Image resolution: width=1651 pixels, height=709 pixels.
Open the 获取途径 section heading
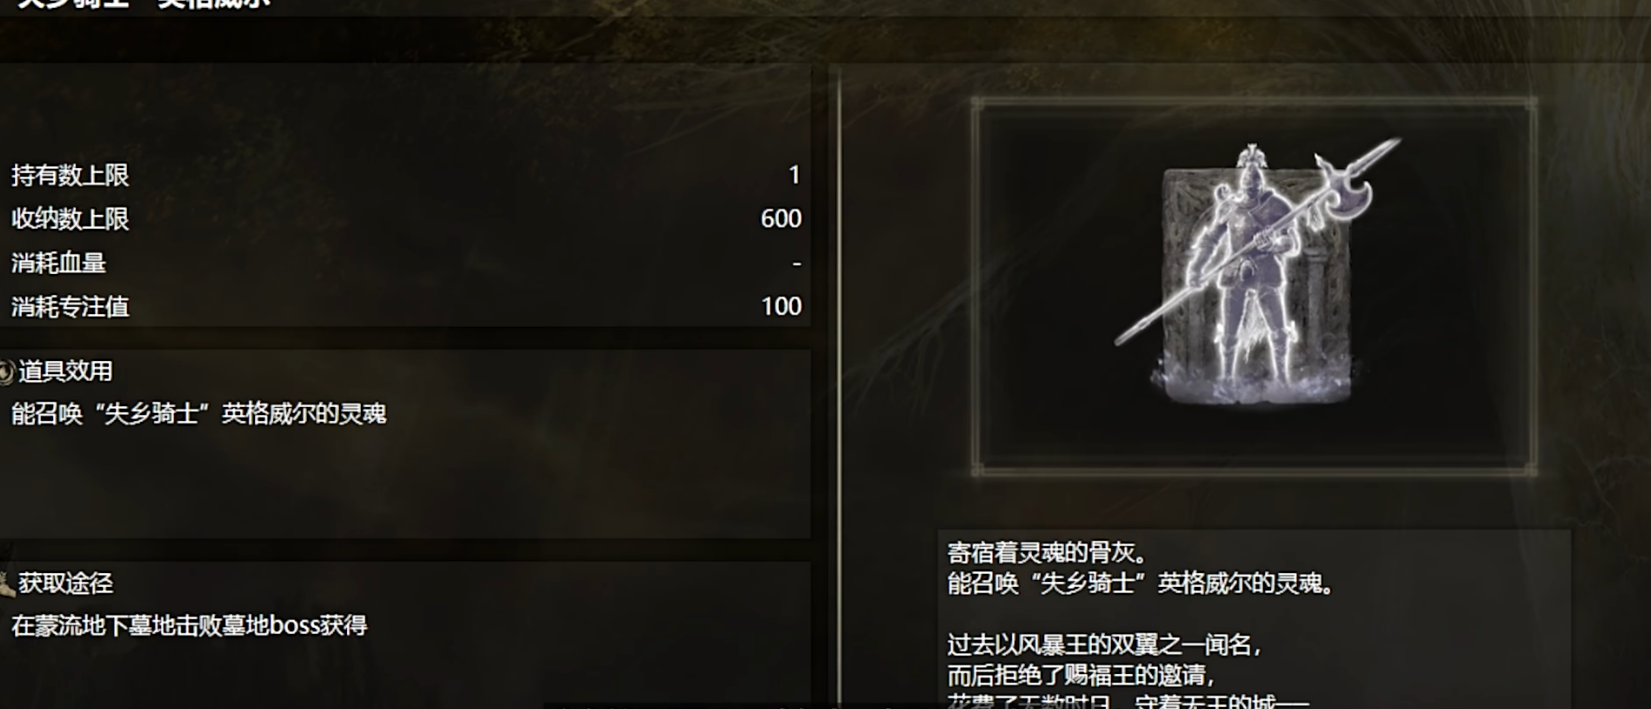65,584
